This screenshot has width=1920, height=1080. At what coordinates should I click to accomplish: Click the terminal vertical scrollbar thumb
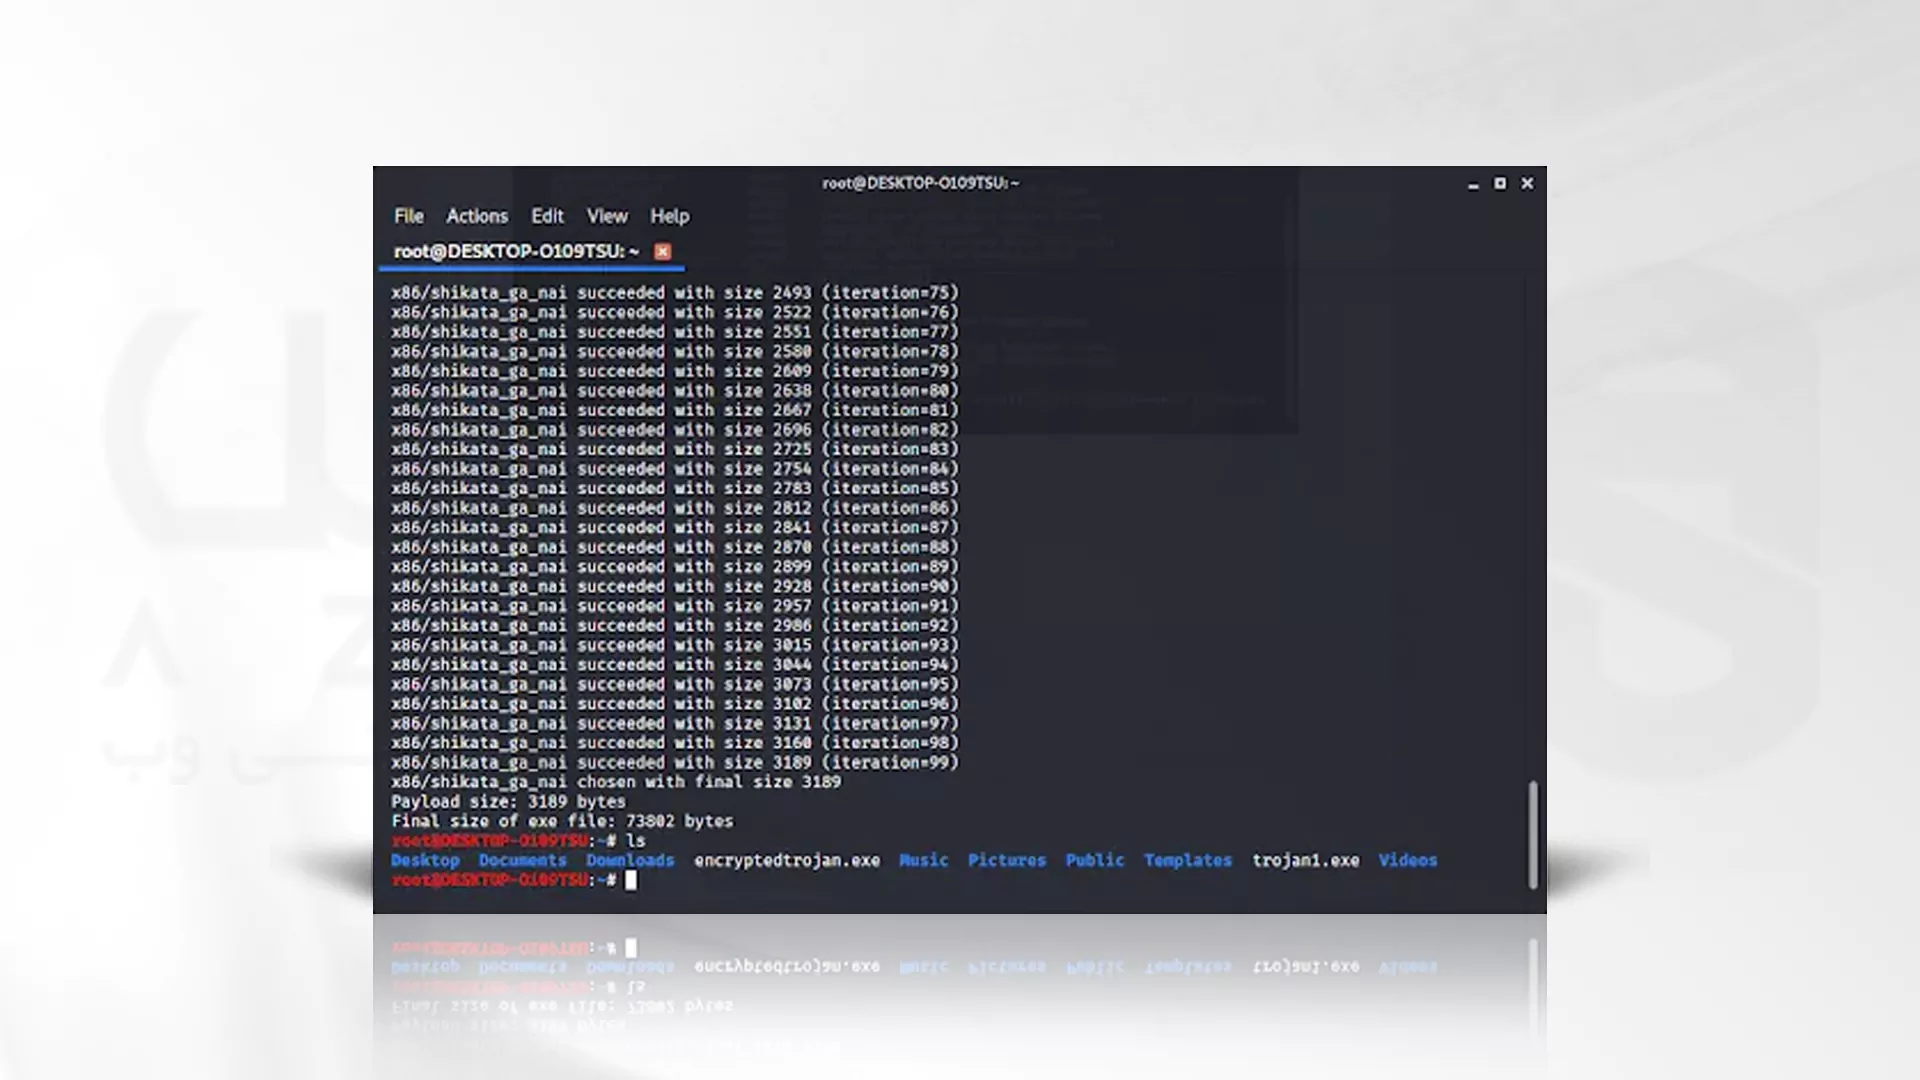(1532, 835)
